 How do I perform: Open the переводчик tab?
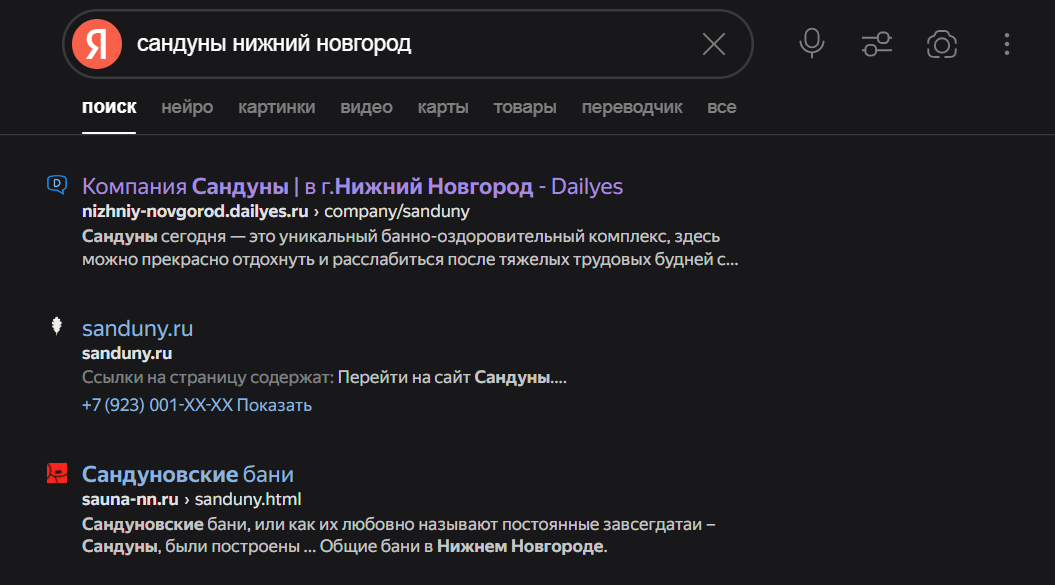[632, 107]
